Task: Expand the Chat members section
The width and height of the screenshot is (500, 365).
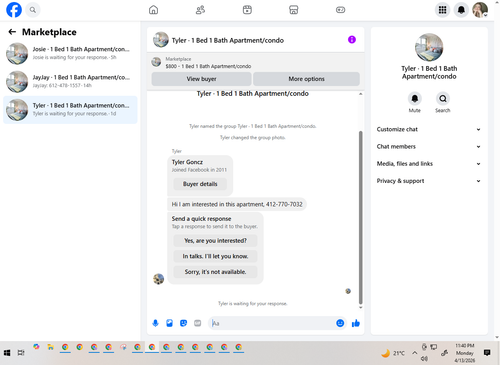Action: (429, 147)
